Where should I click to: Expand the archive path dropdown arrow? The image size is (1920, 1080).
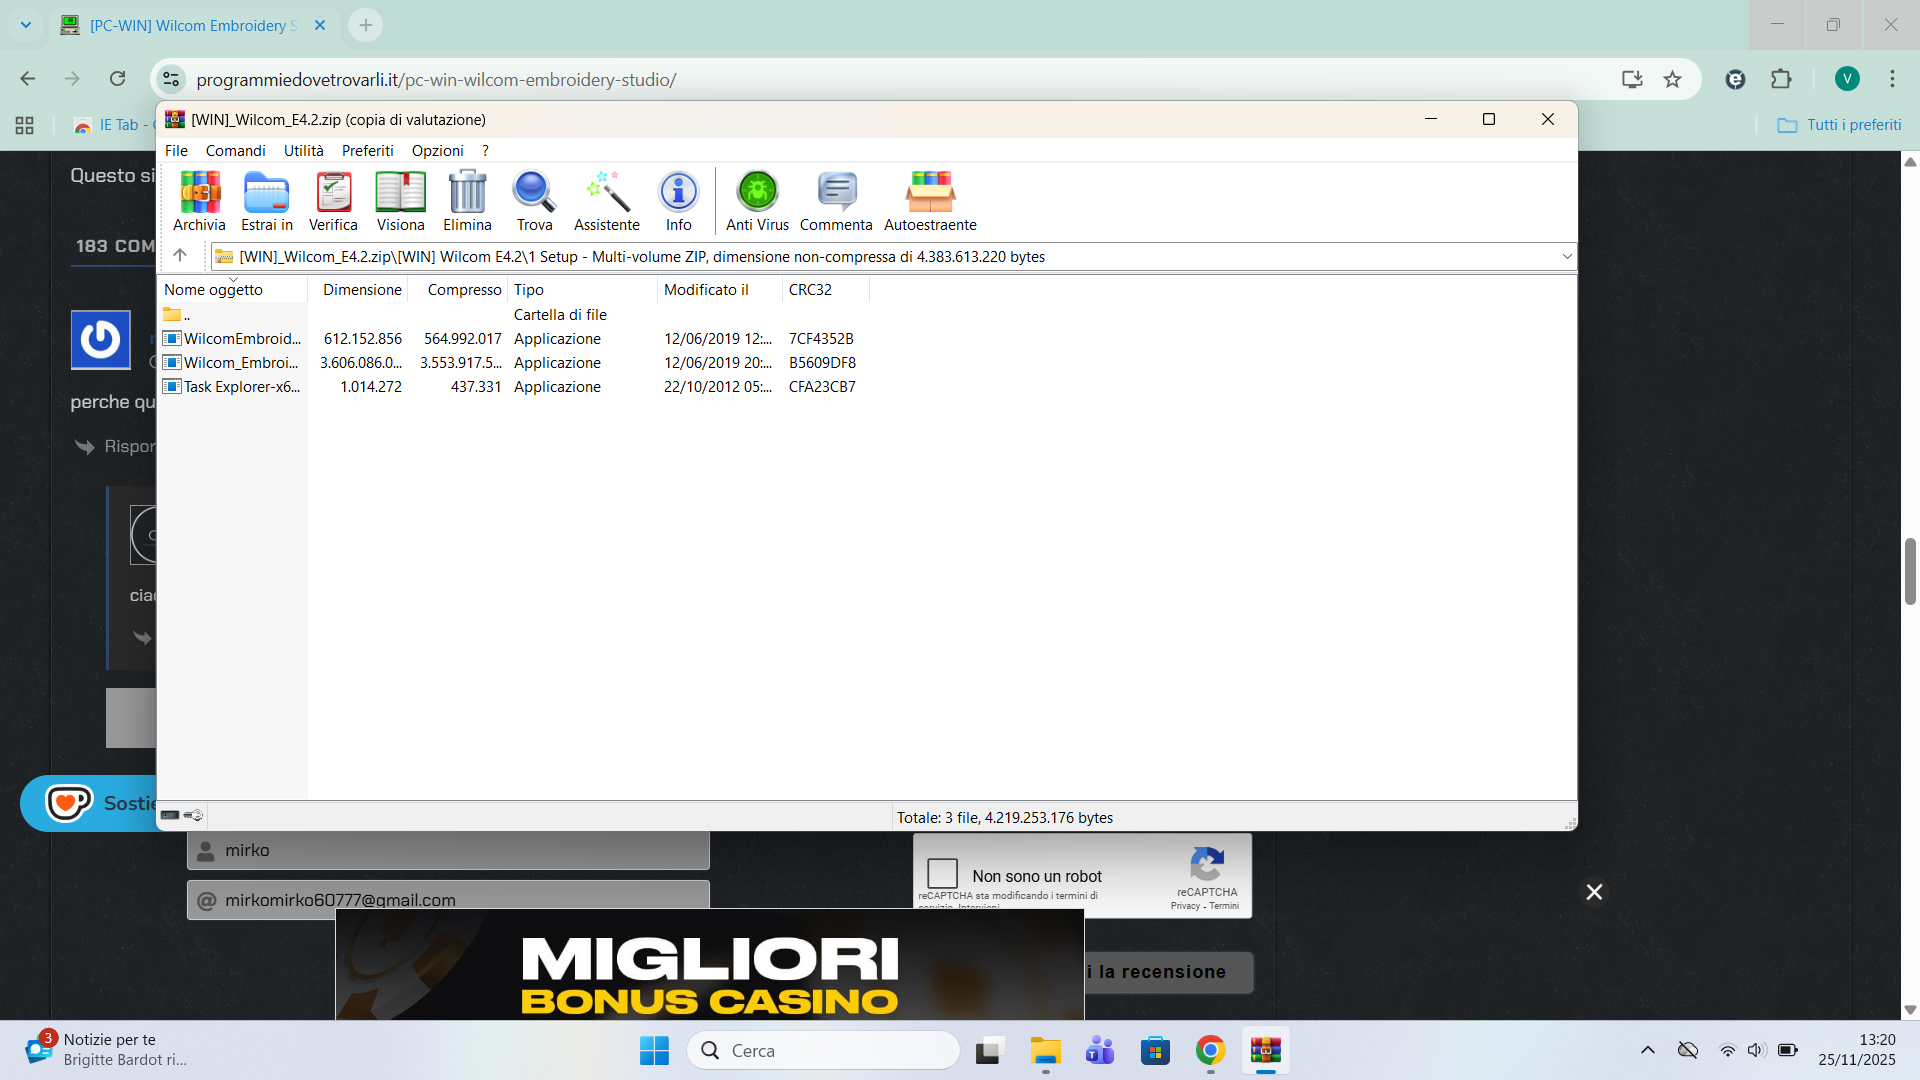[x=1566, y=257]
